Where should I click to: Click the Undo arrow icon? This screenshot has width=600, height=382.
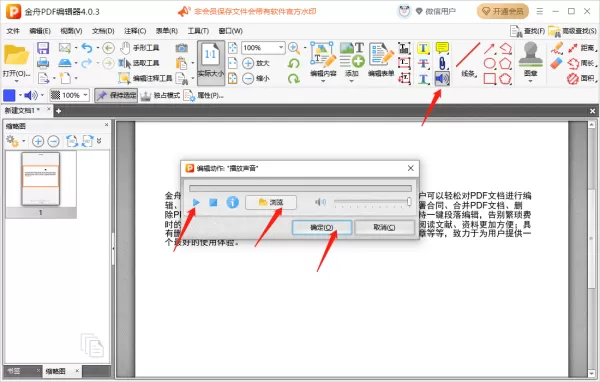[x=87, y=48]
